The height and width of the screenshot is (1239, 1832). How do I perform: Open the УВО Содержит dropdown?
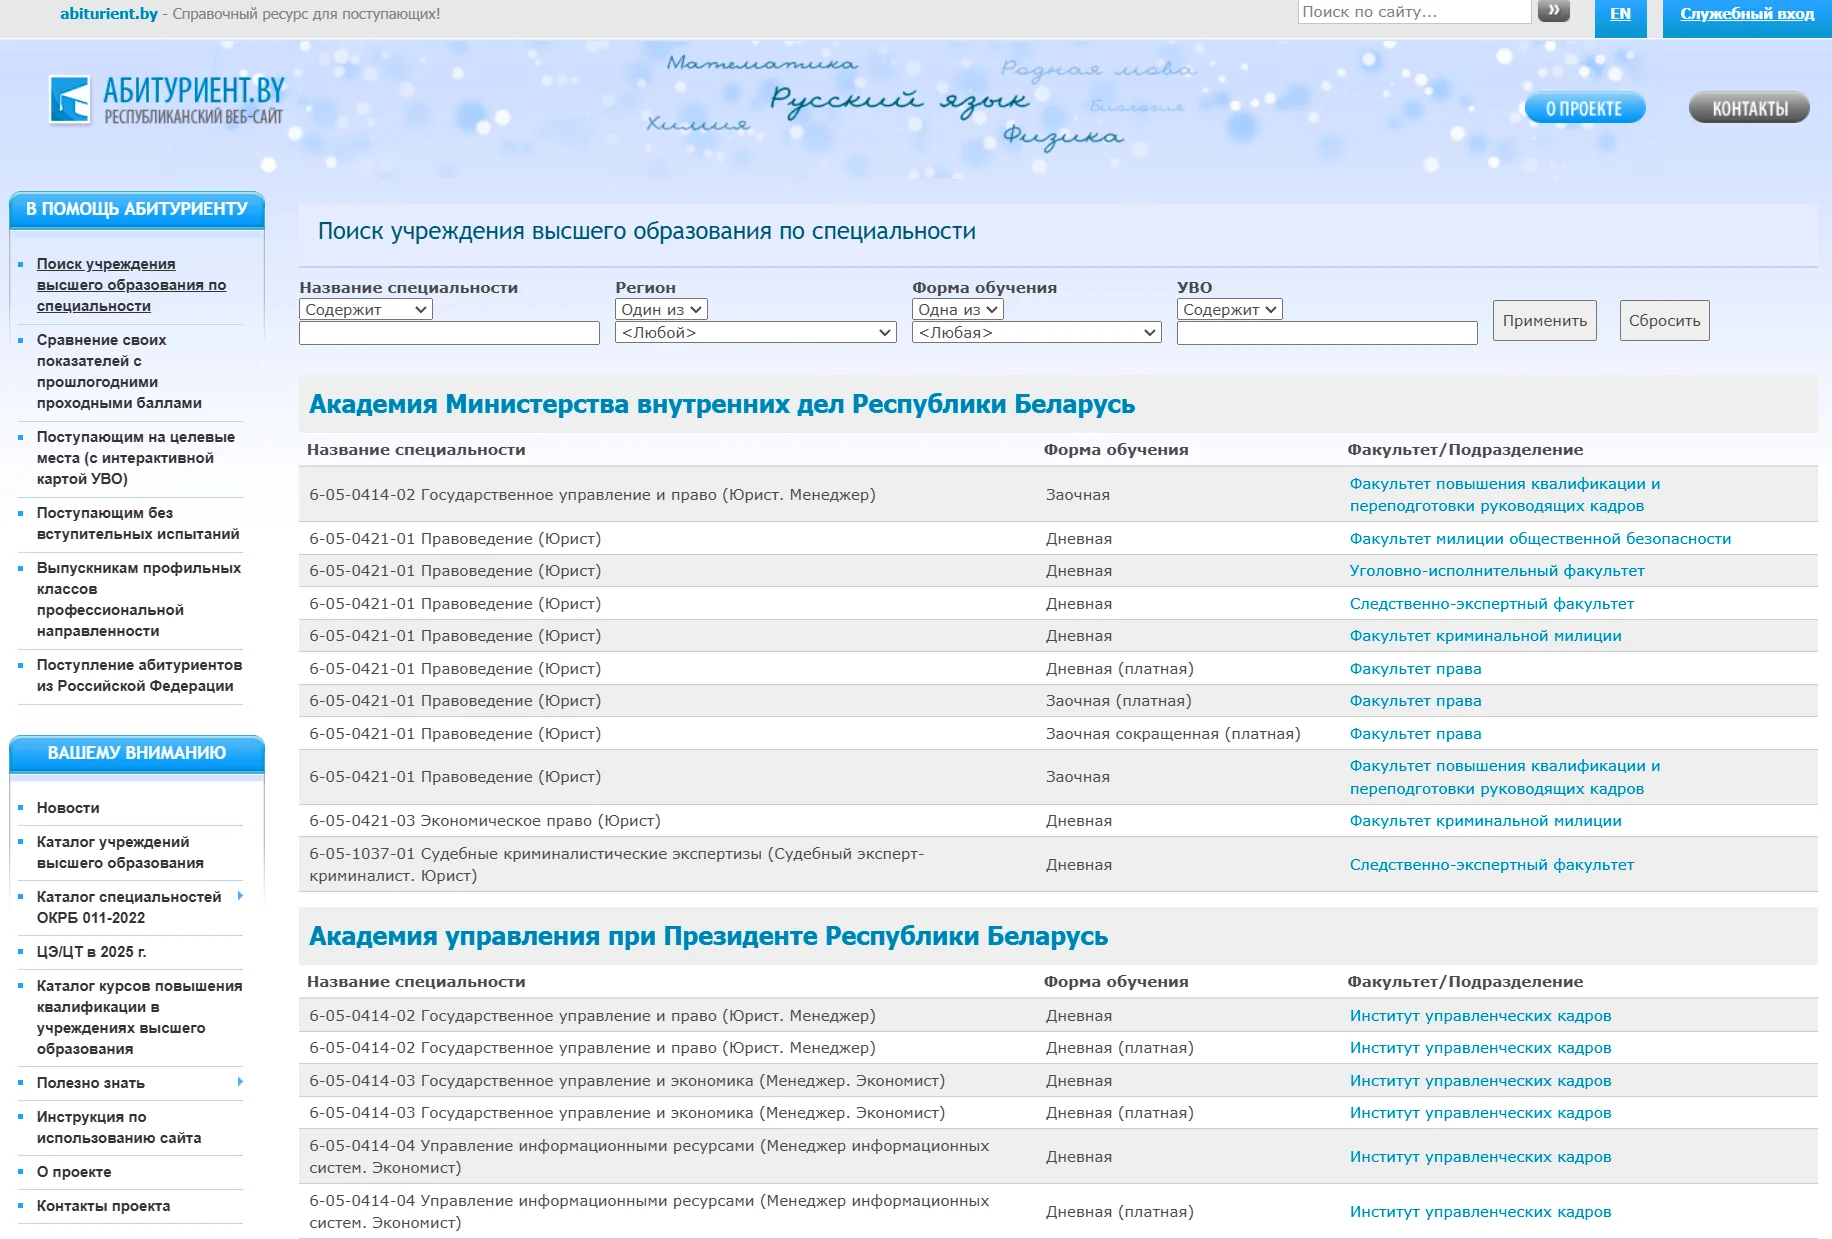coord(1229,310)
